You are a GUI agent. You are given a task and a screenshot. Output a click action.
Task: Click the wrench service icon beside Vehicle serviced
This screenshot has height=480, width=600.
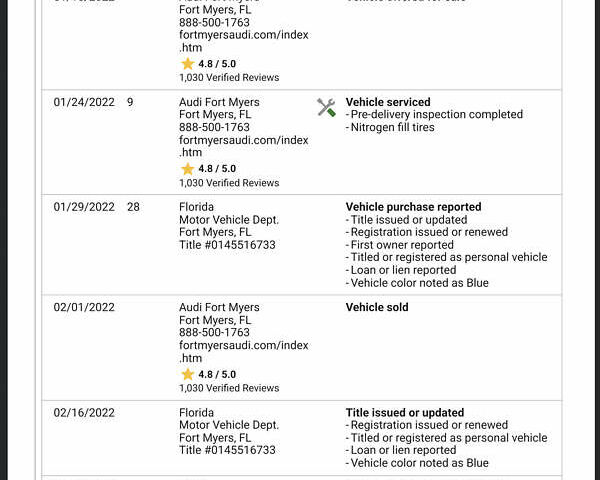click(x=326, y=108)
